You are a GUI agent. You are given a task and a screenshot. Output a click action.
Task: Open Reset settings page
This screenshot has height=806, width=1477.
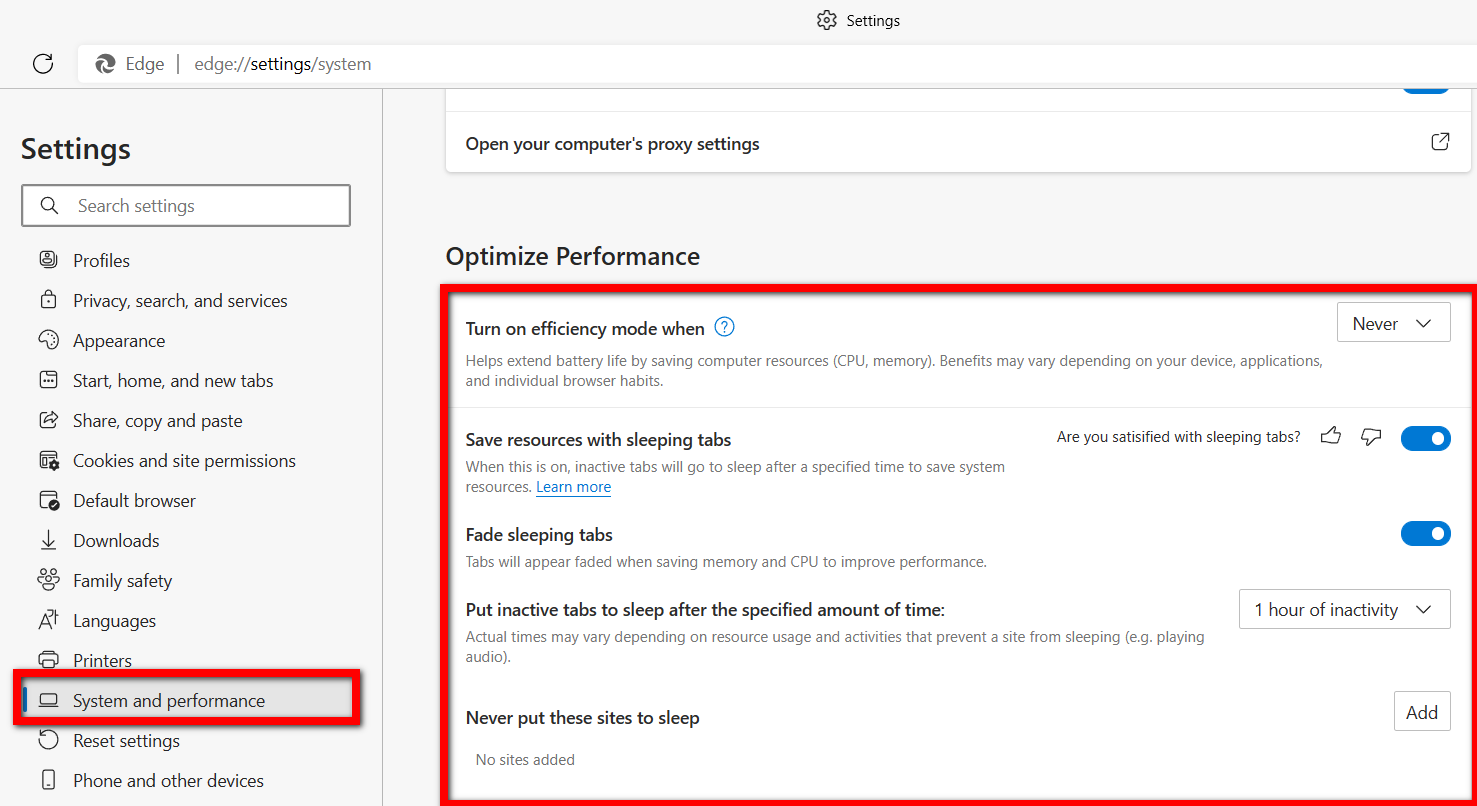pos(126,740)
